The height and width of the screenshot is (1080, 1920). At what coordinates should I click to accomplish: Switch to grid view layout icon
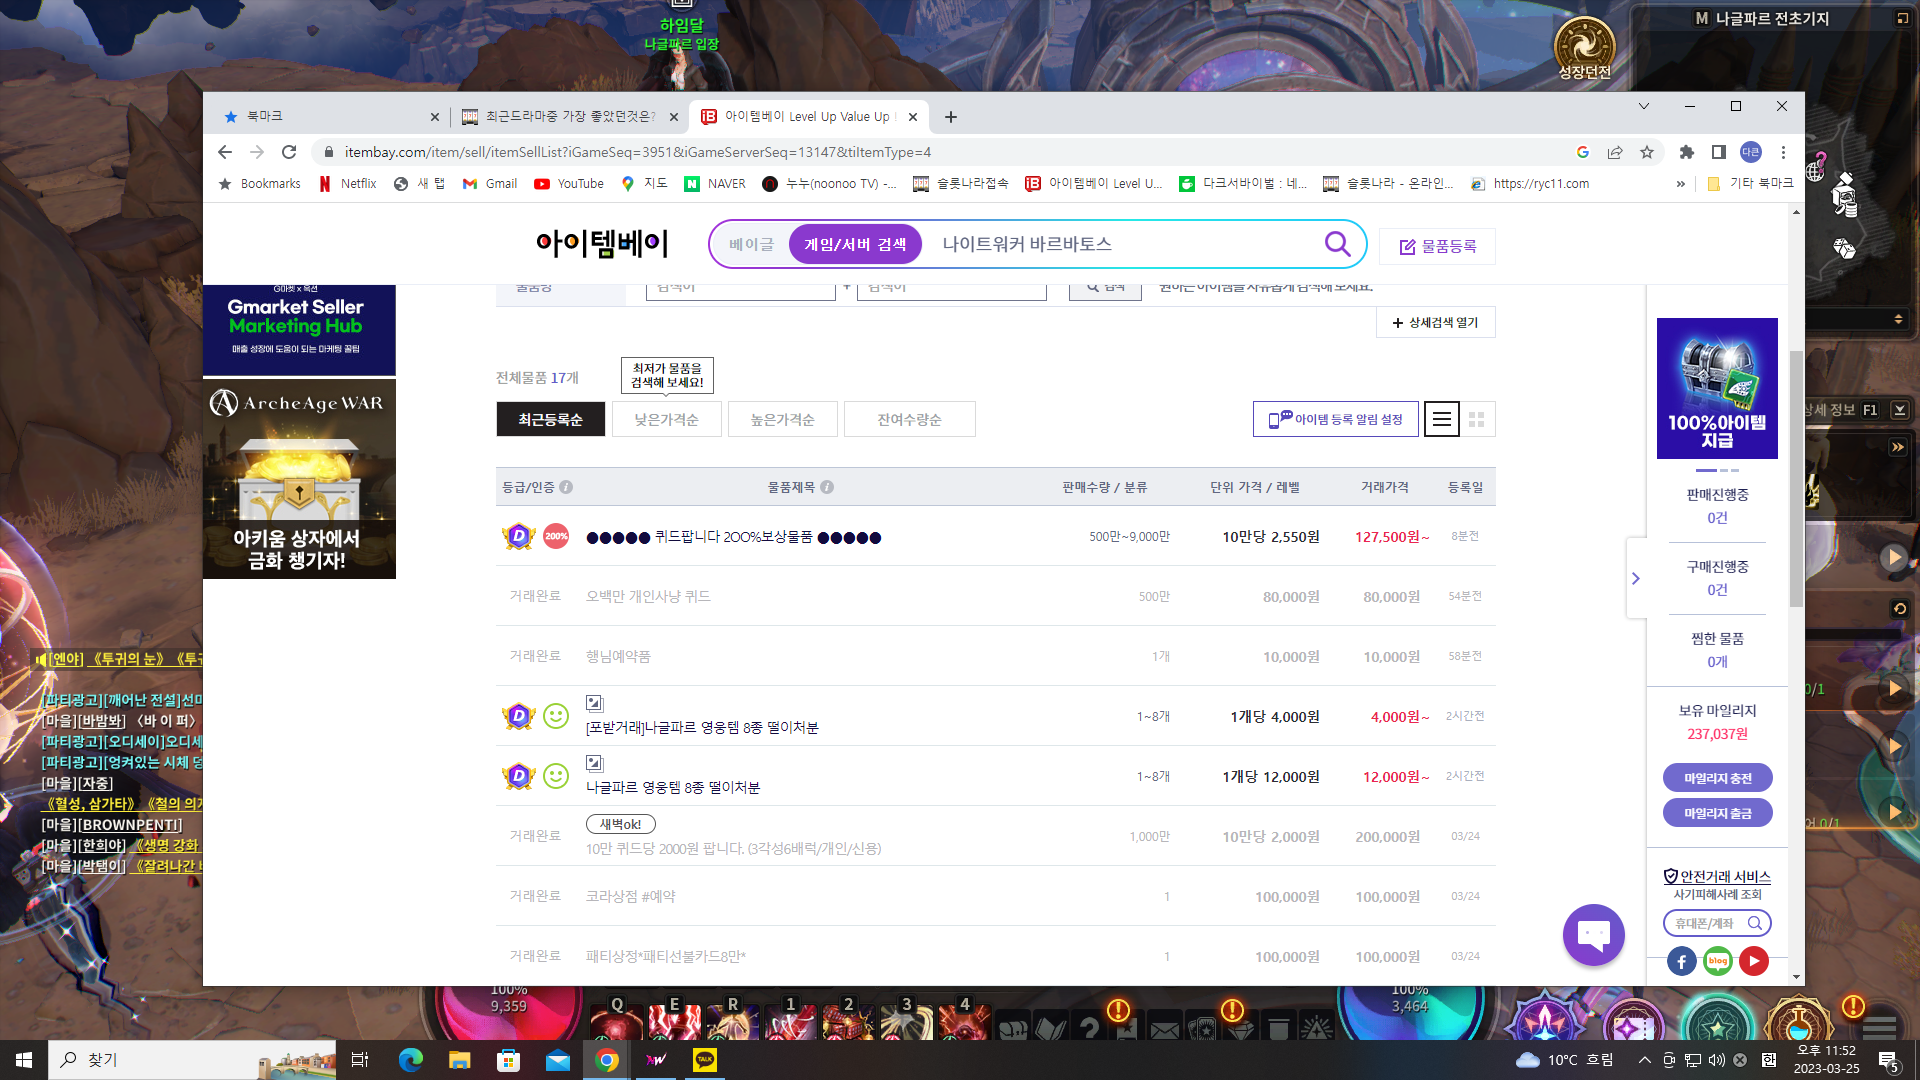[1477, 420]
